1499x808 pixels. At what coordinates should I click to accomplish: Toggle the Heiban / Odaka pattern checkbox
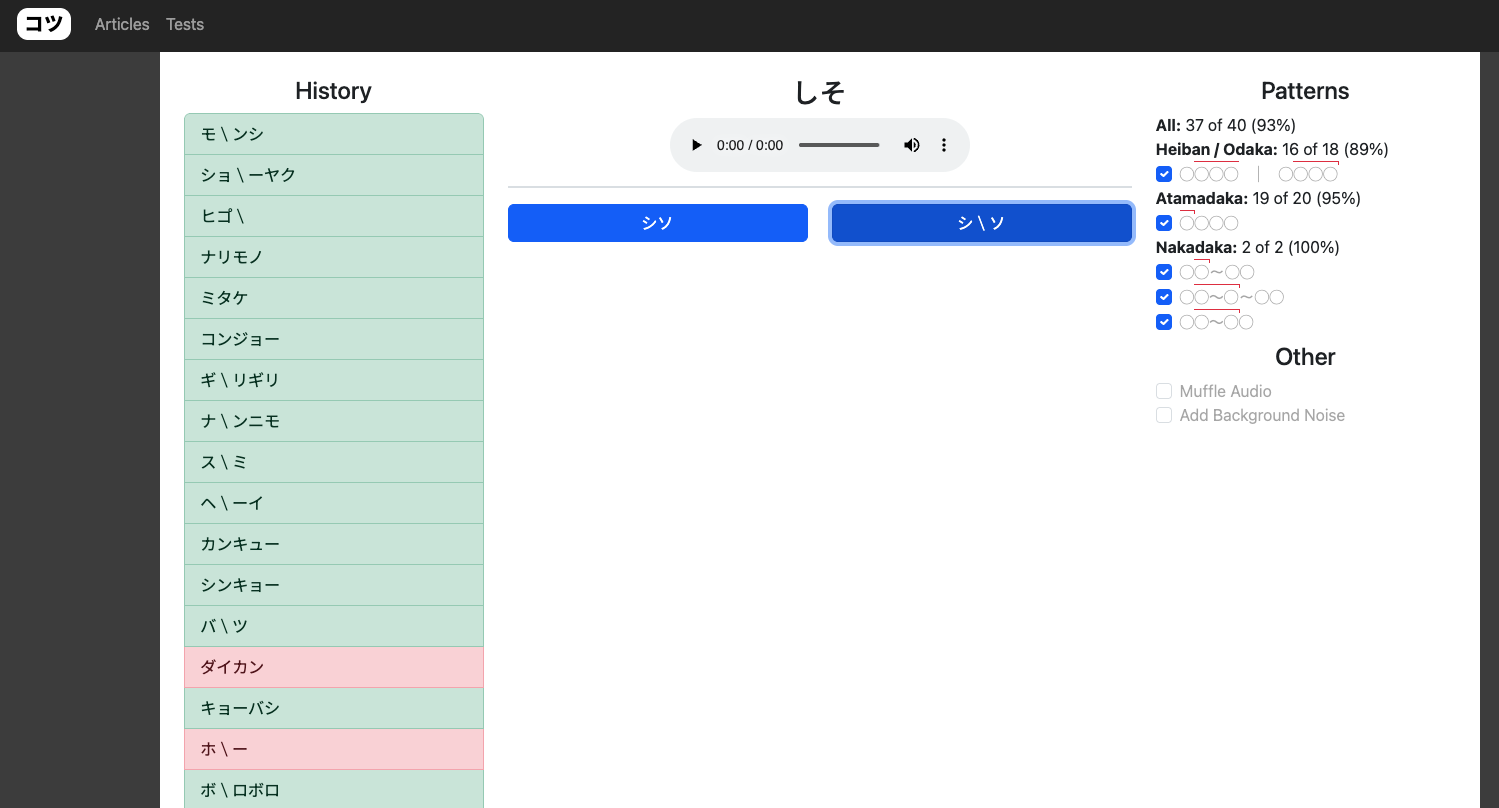click(x=1164, y=174)
